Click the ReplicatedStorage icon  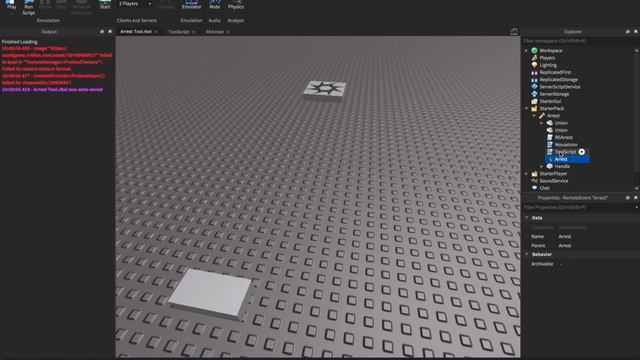534,80
